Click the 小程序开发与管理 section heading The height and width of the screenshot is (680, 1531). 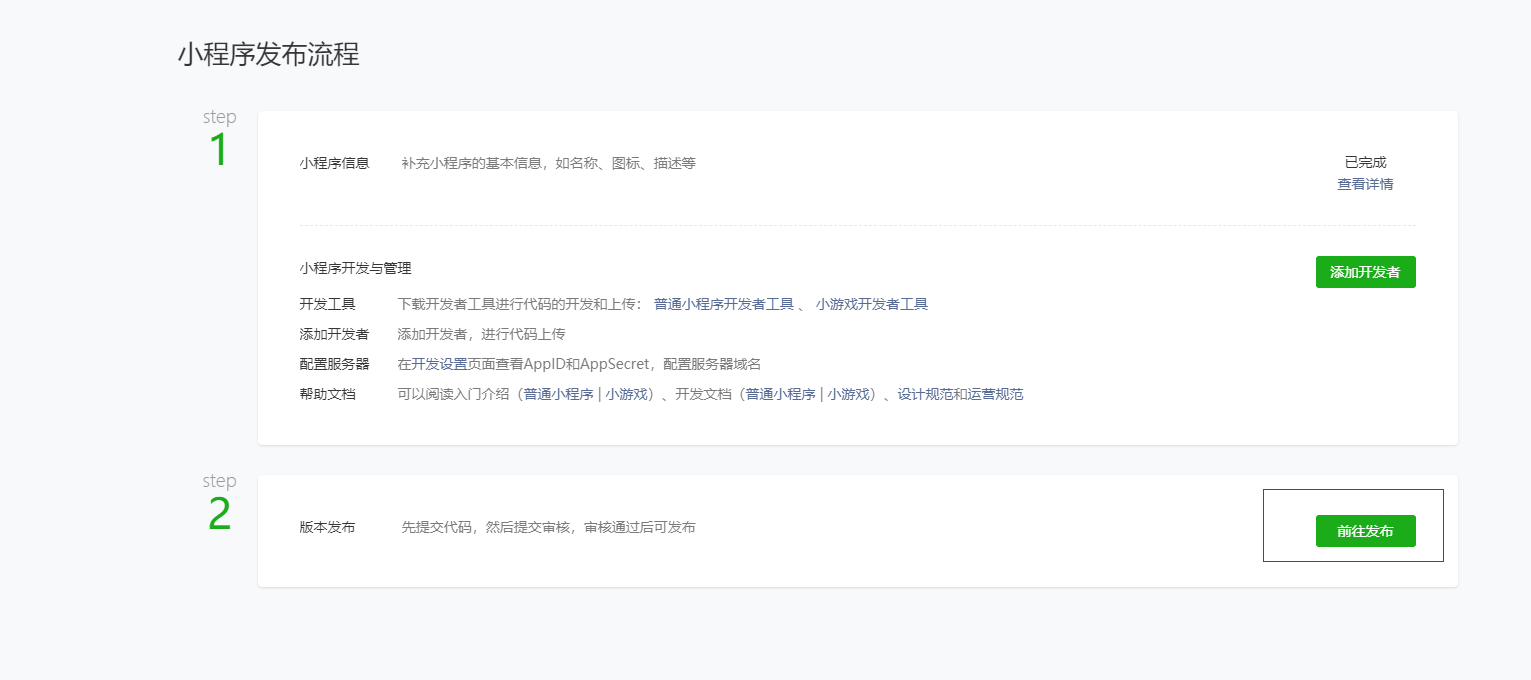(x=355, y=269)
